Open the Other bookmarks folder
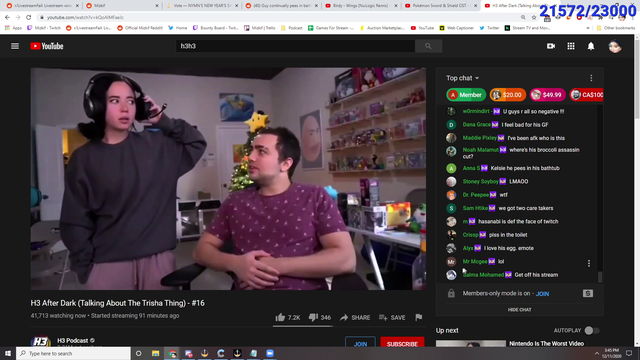 (x=616, y=28)
